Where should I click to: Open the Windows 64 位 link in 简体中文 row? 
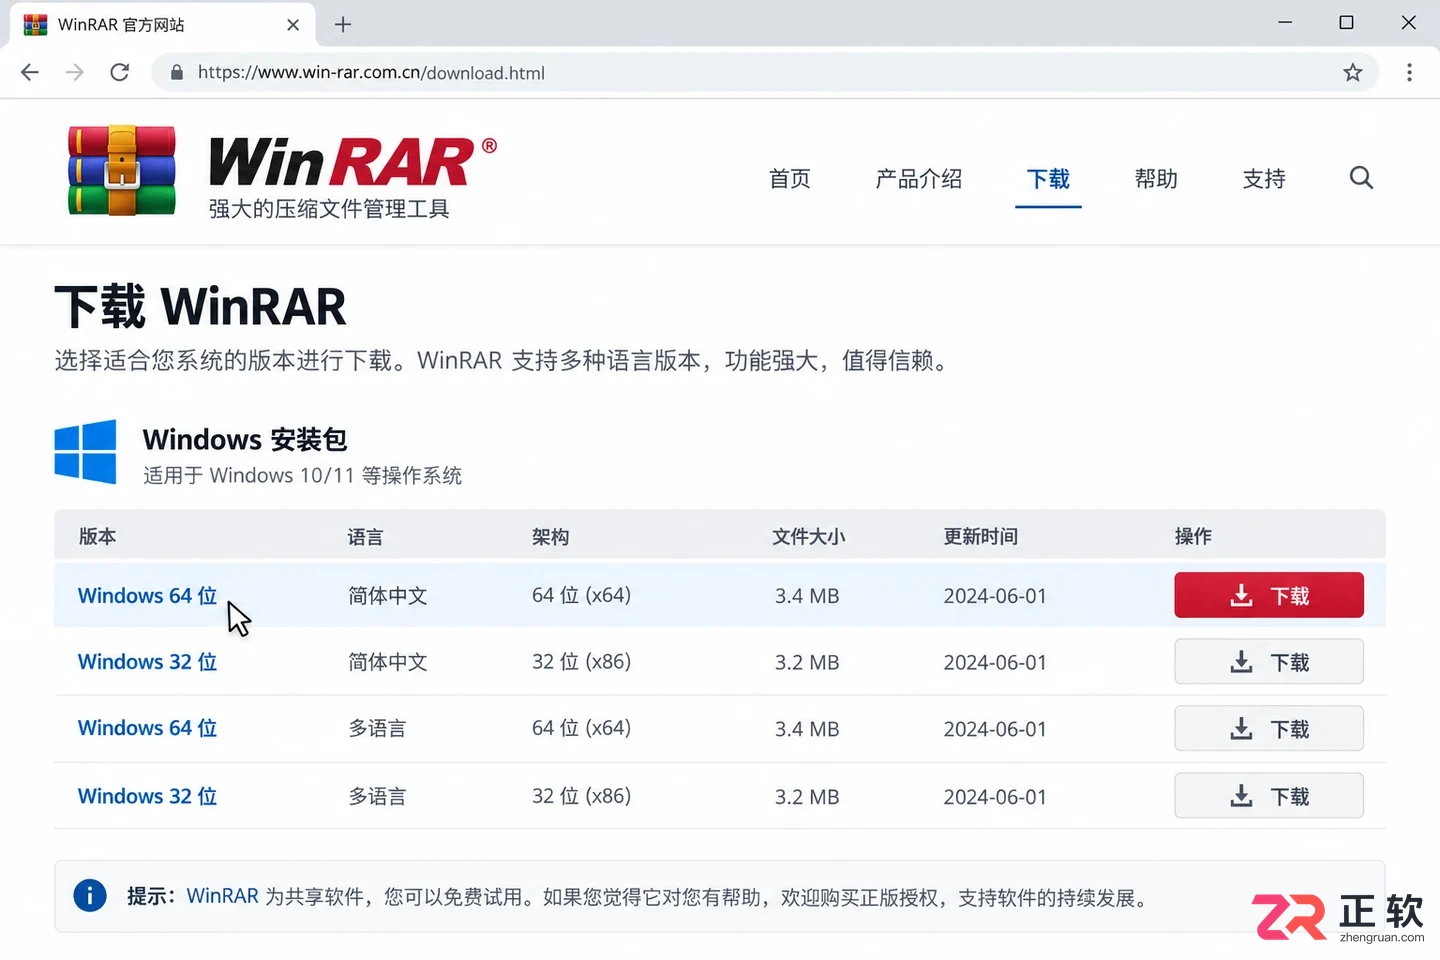(x=147, y=595)
